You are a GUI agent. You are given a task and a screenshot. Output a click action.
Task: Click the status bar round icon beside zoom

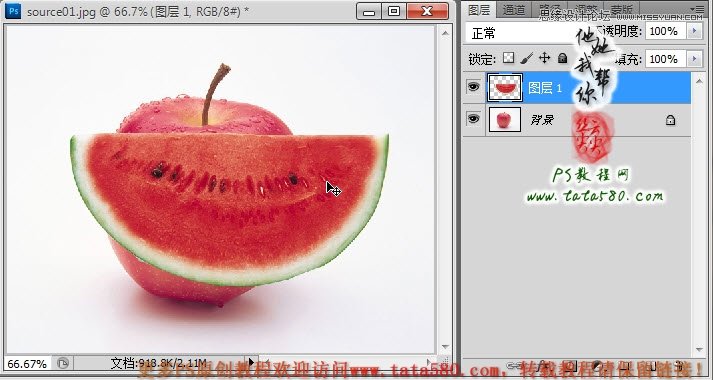click(63, 363)
